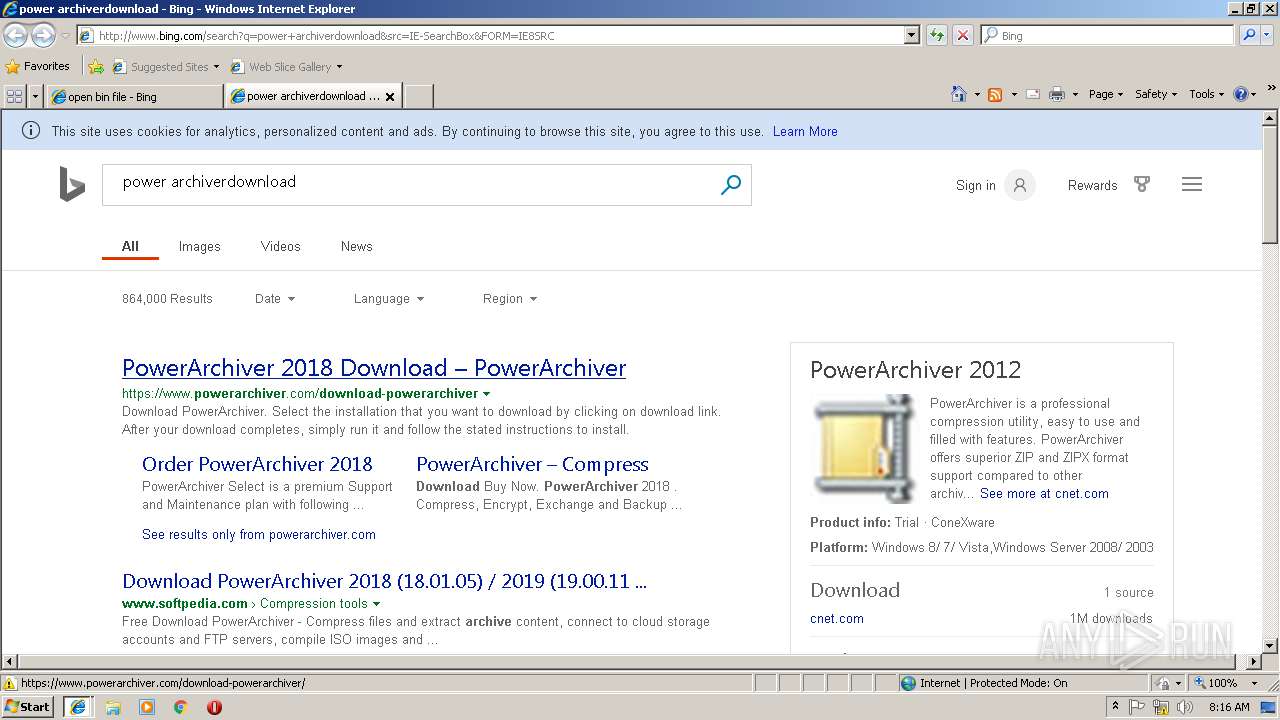Image resolution: width=1280 pixels, height=720 pixels.
Task: Launch Chrome from the taskbar
Action: click(181, 707)
